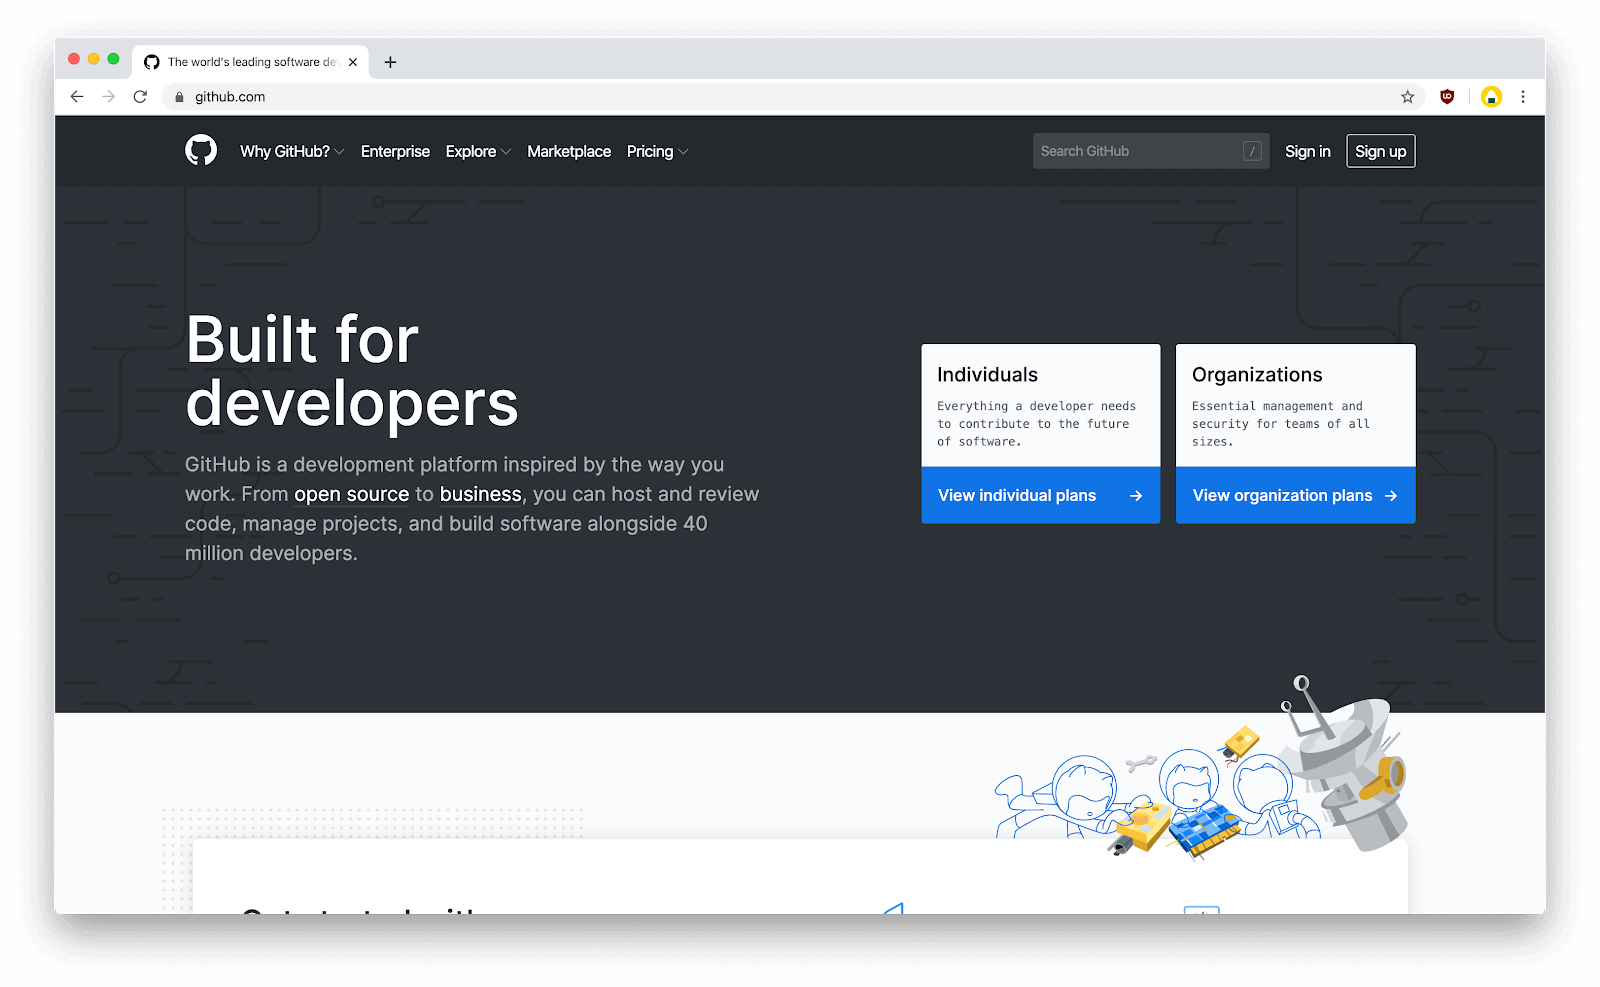Reload the page with refresh icon
1600x987 pixels.
(140, 97)
